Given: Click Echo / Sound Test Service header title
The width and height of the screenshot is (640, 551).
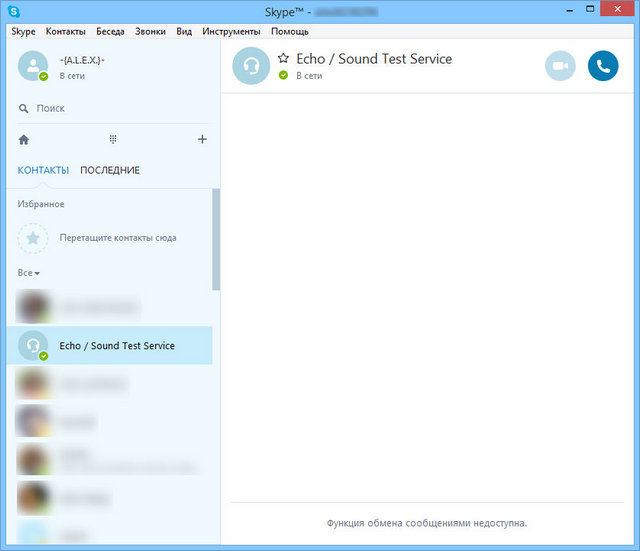Looking at the screenshot, I should pyautogui.click(x=374, y=59).
